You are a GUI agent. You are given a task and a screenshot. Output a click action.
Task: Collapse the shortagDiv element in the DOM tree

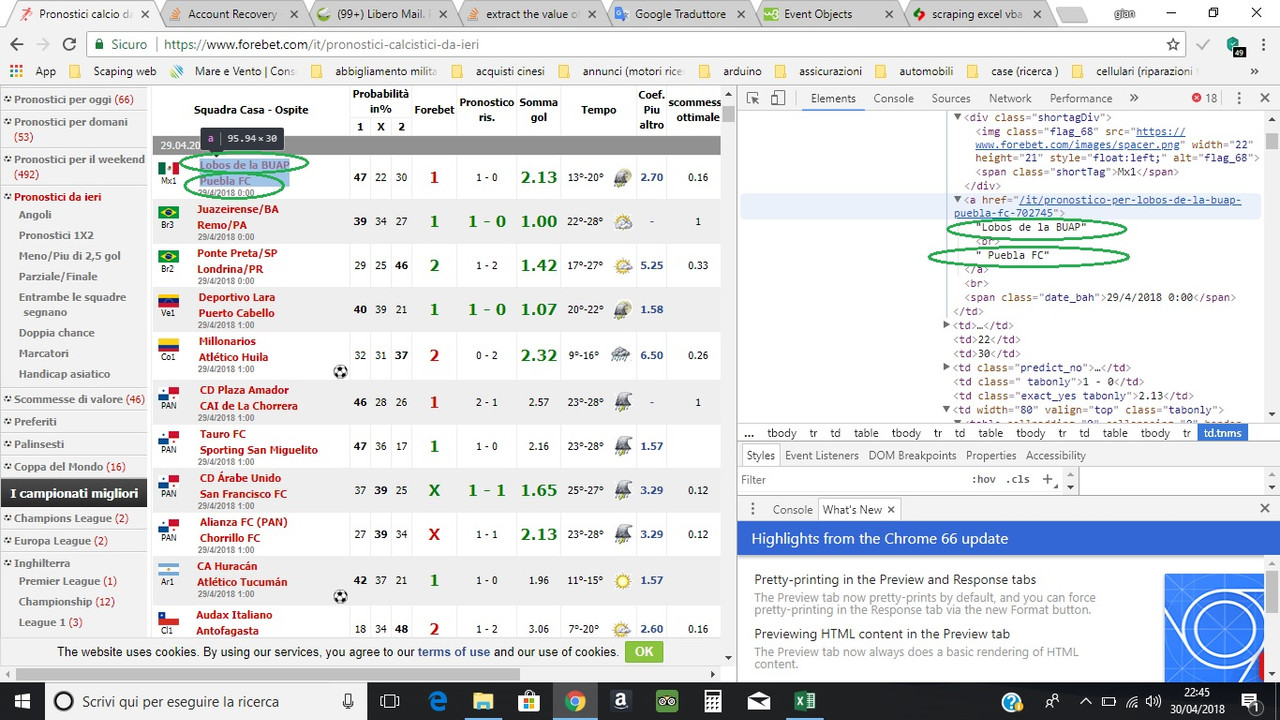(957, 117)
